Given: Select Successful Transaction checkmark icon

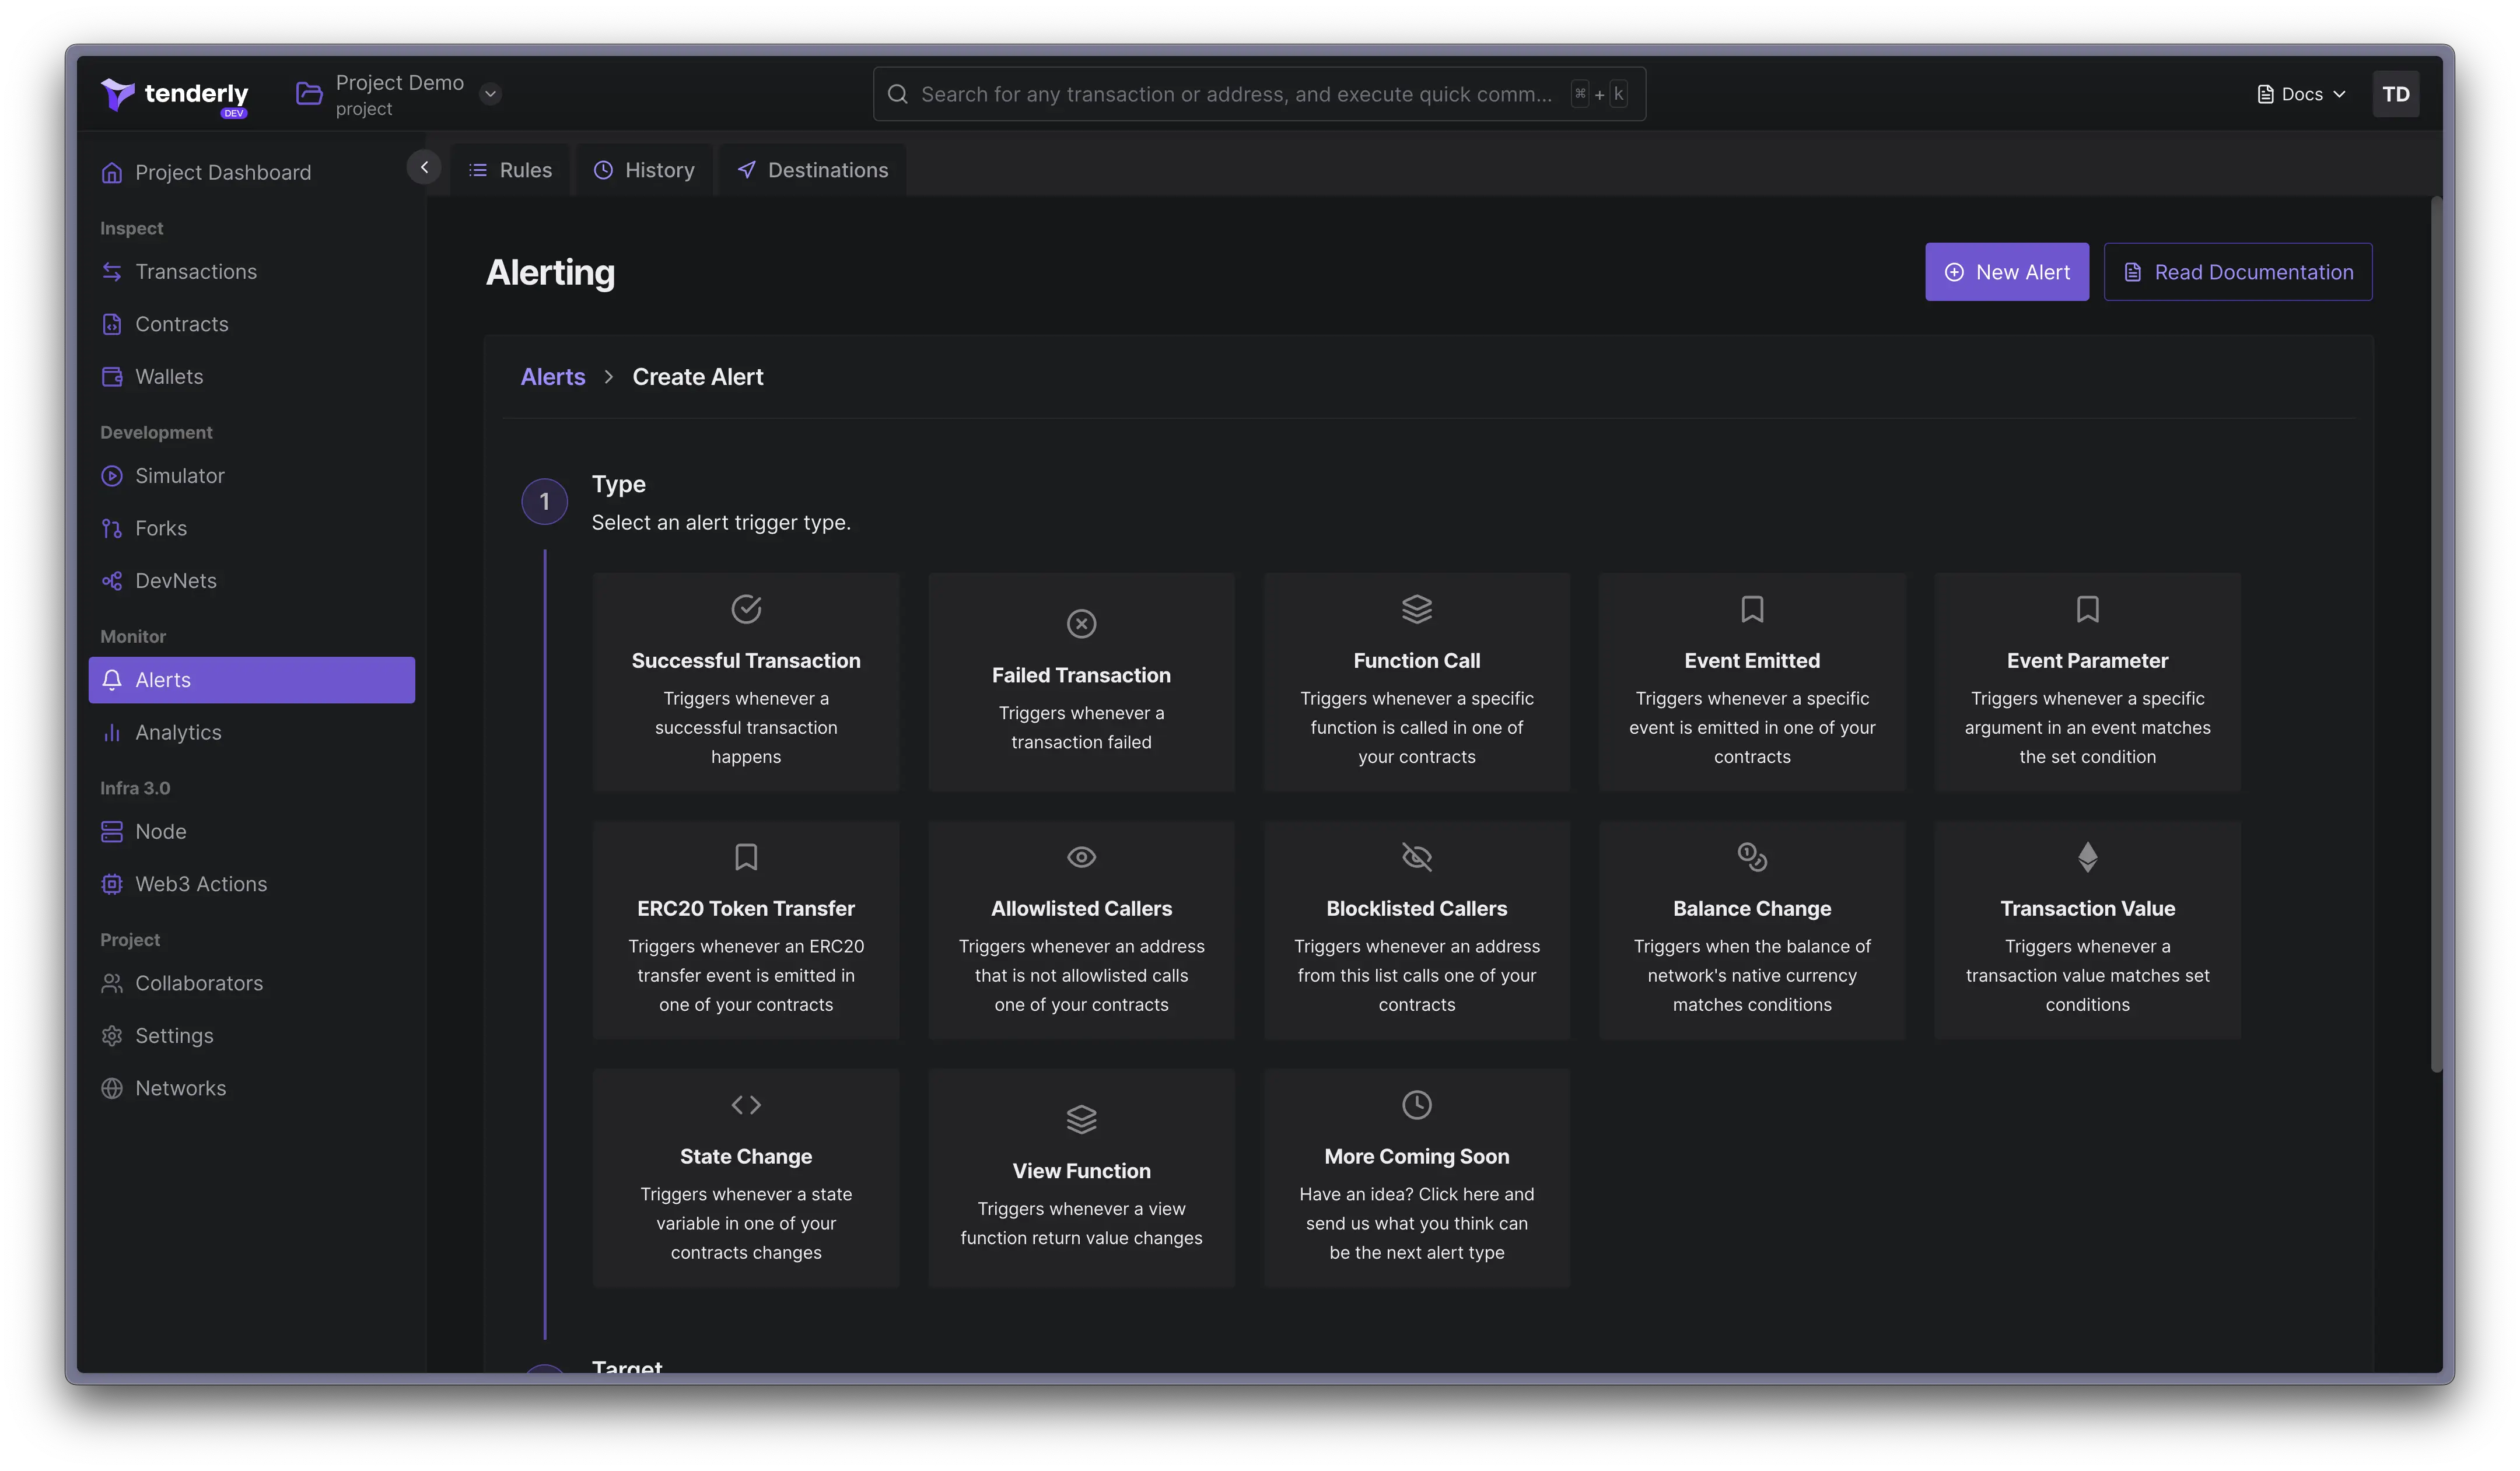Looking at the screenshot, I should [x=746, y=609].
